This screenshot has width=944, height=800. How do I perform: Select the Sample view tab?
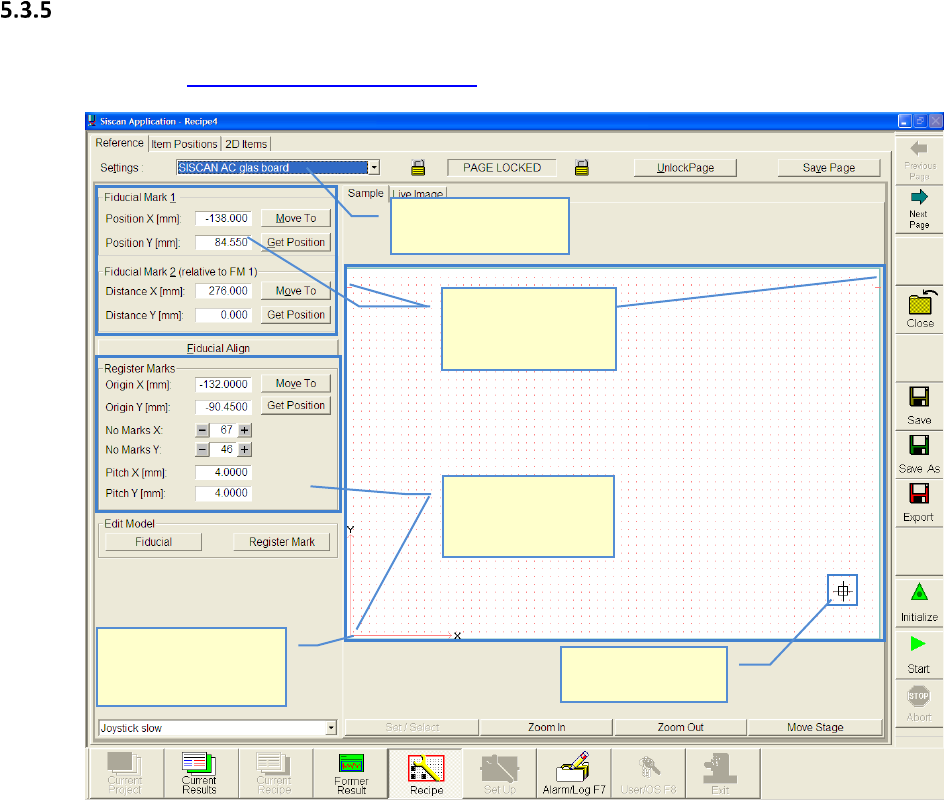point(365,193)
